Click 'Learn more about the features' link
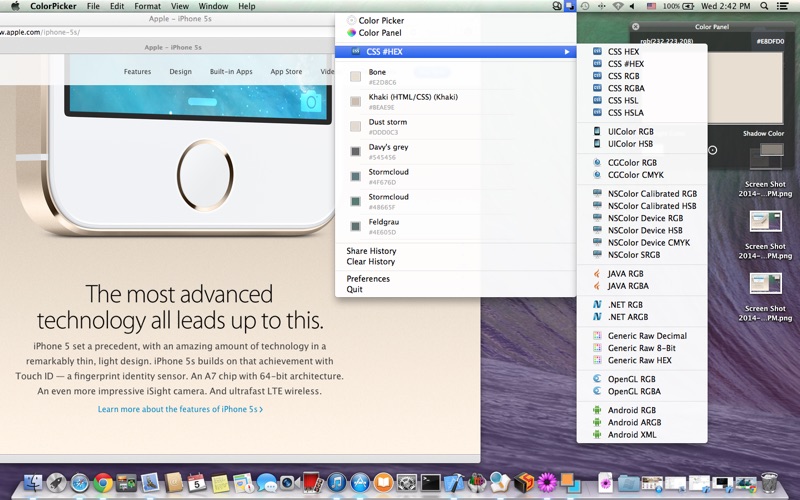Viewport: 800px width, 500px height. point(180,409)
